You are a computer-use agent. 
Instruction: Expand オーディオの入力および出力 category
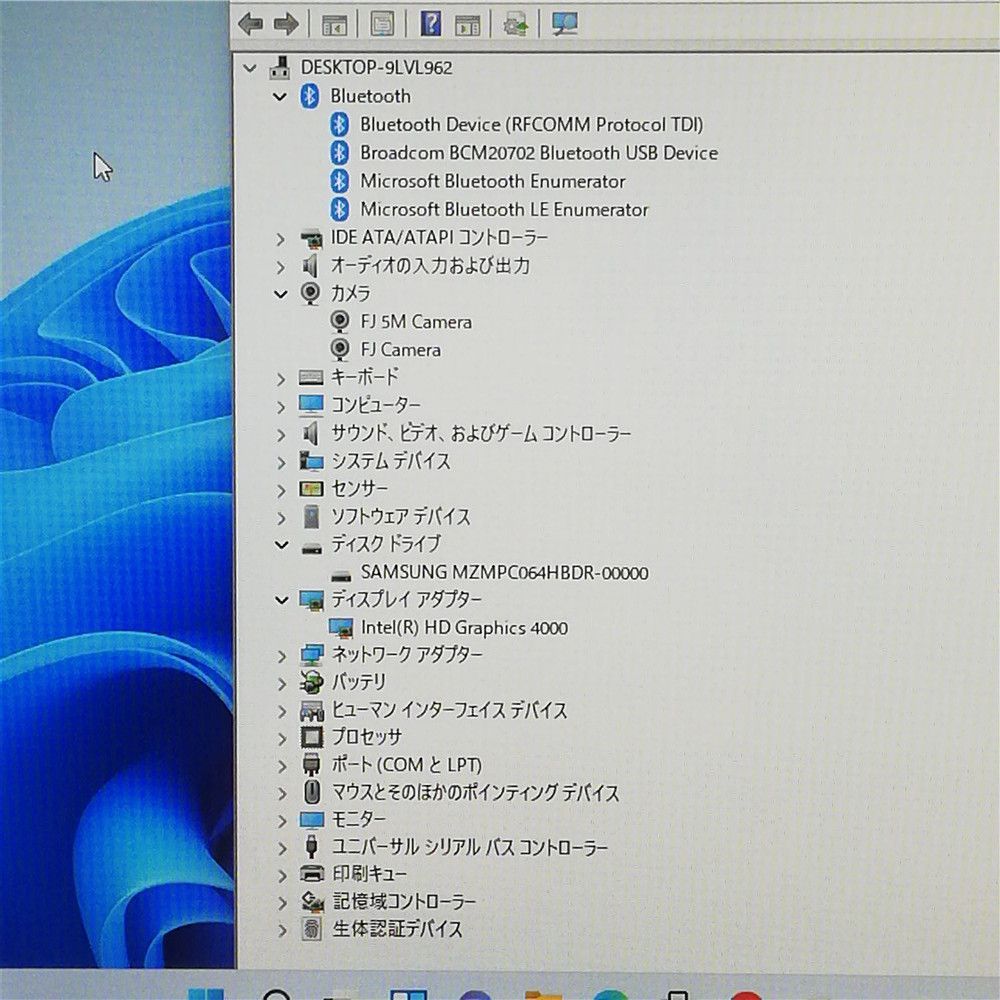click(281, 267)
